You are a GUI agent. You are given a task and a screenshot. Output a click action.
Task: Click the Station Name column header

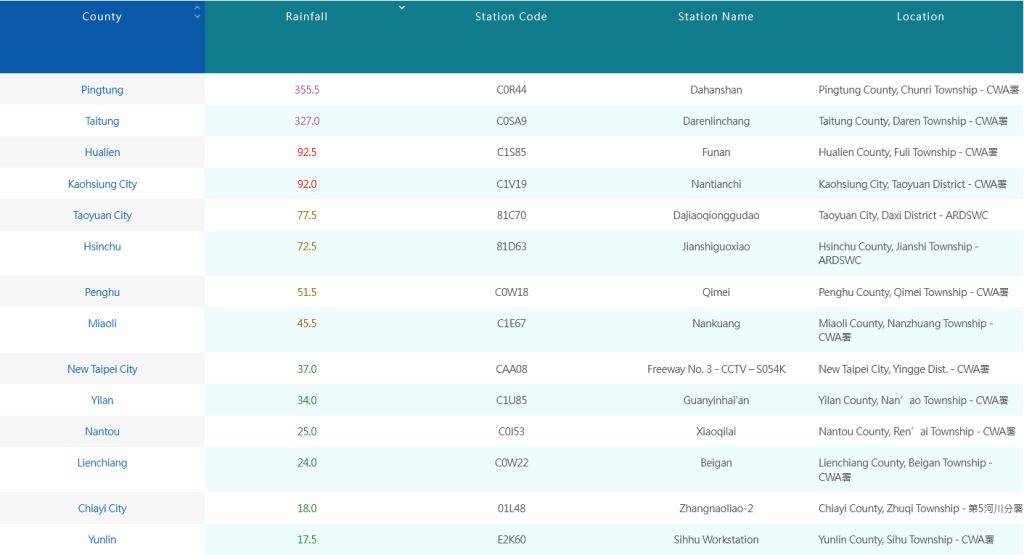click(x=716, y=17)
